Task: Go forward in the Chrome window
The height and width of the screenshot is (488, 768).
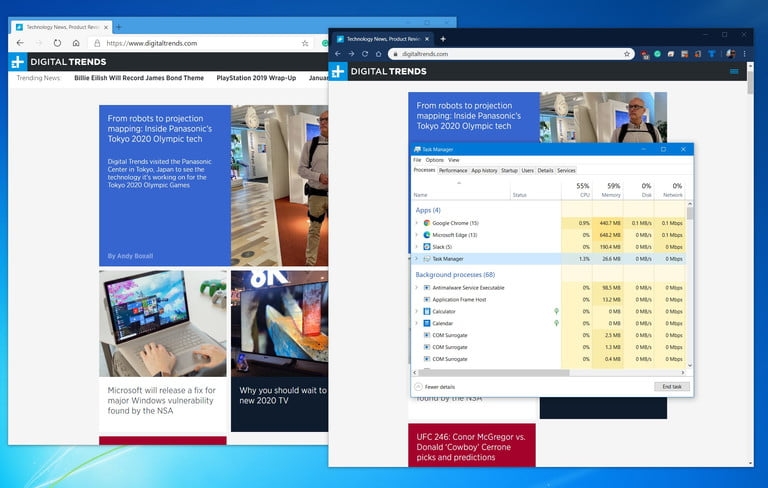Action: pyautogui.click(x=351, y=54)
